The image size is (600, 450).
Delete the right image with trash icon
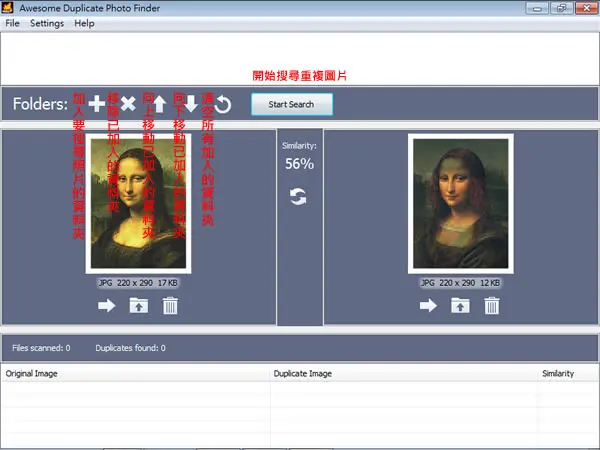492,305
